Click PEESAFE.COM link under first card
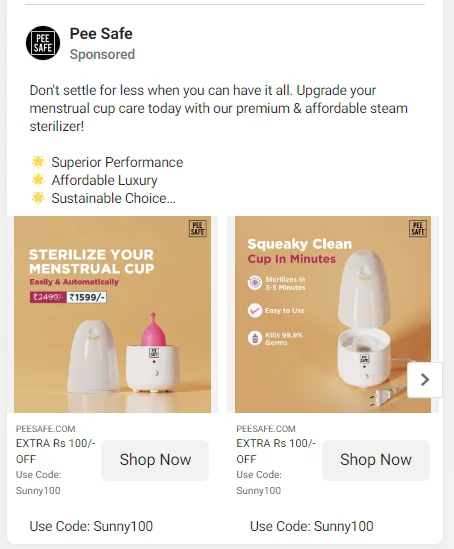The width and height of the screenshot is (454, 549). (46, 429)
